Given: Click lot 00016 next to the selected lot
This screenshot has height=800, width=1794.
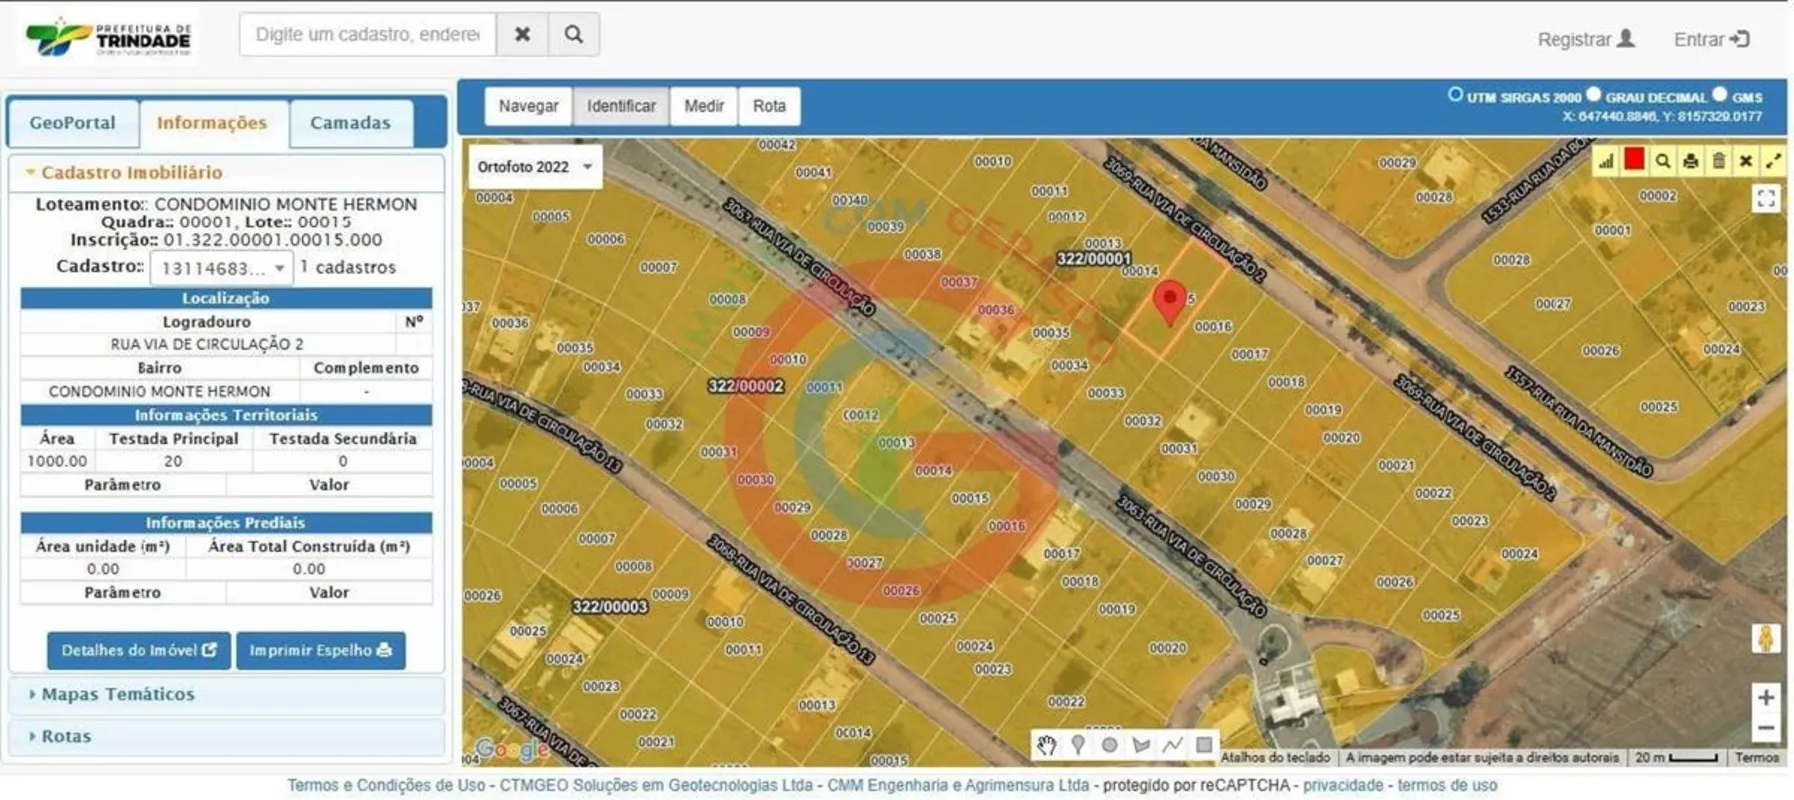Looking at the screenshot, I should pos(1213,326).
